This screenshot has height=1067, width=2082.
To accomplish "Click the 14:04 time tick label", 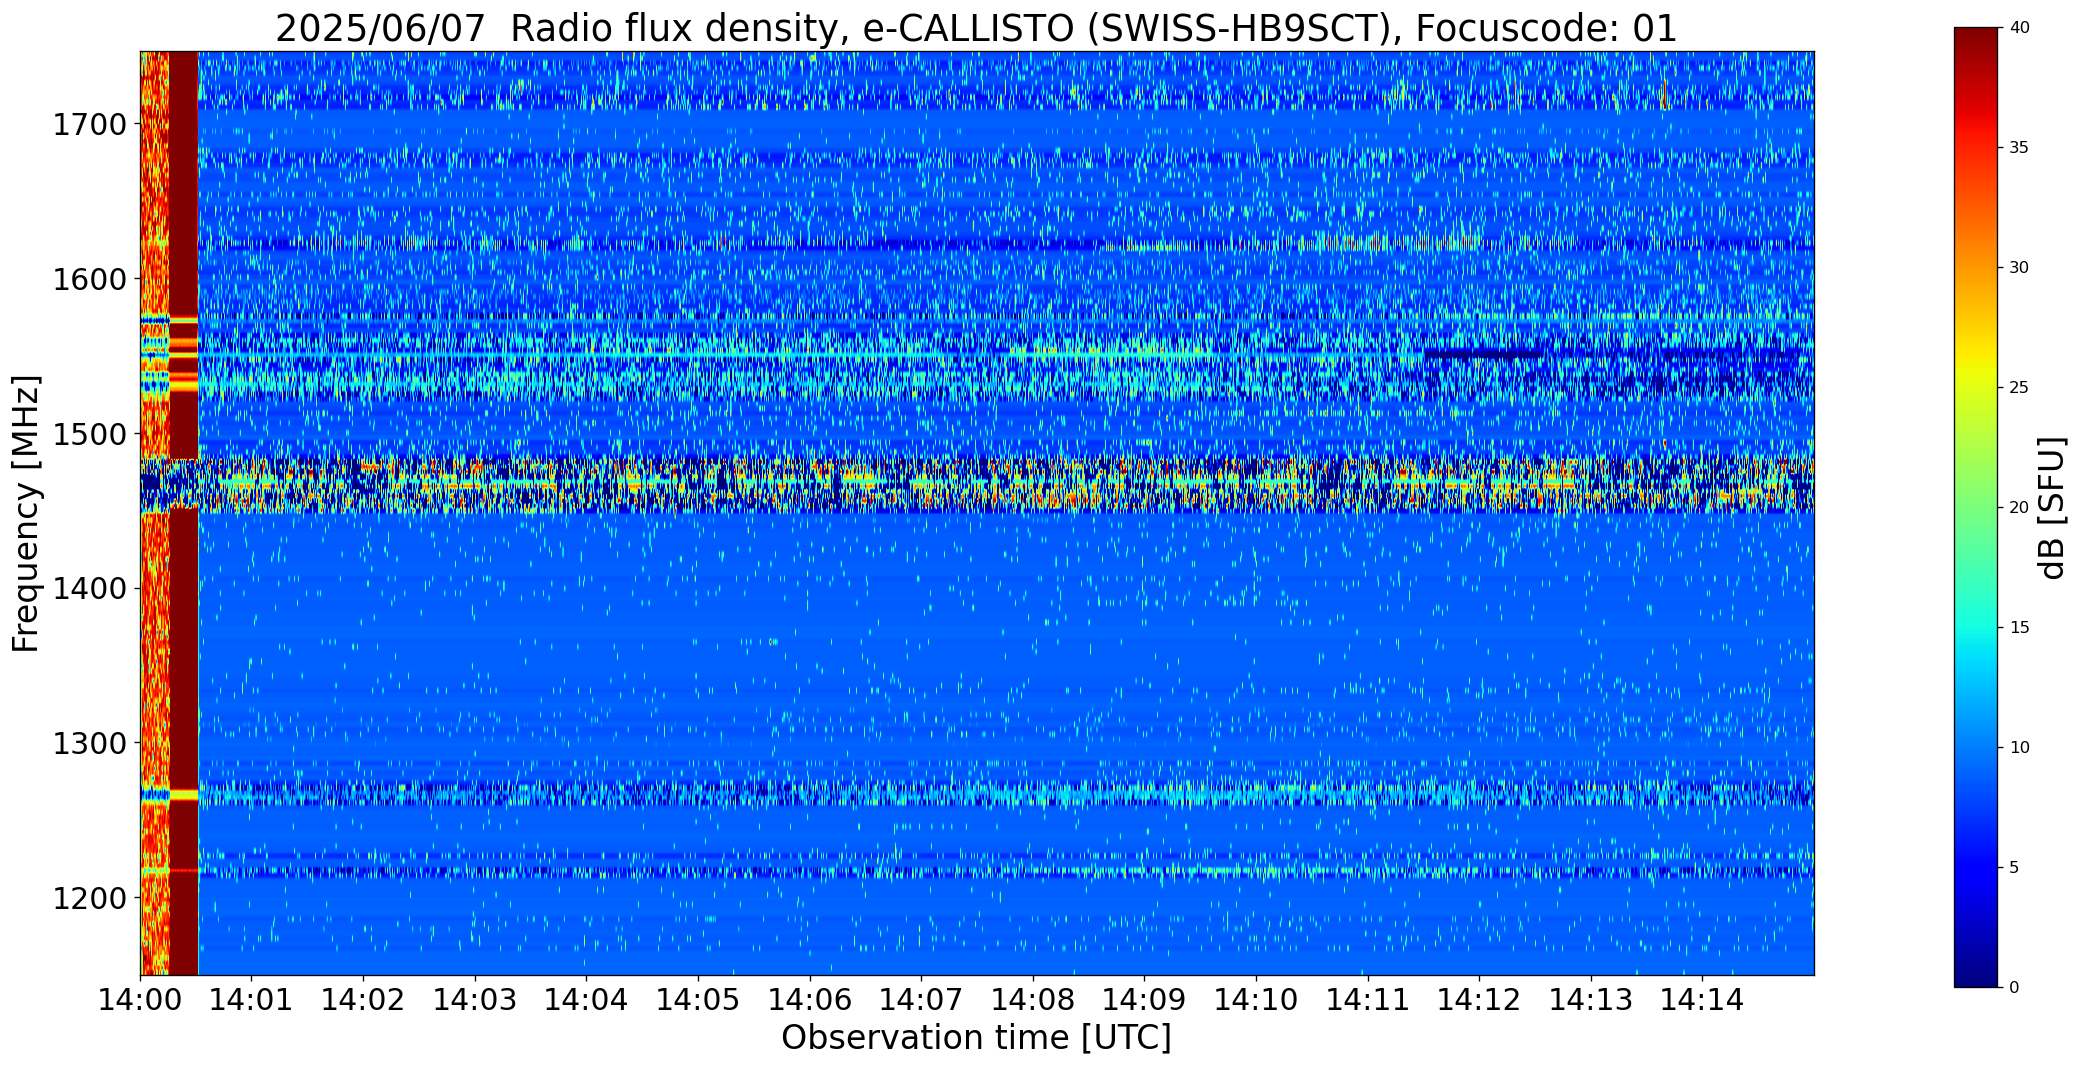I will point(586,999).
